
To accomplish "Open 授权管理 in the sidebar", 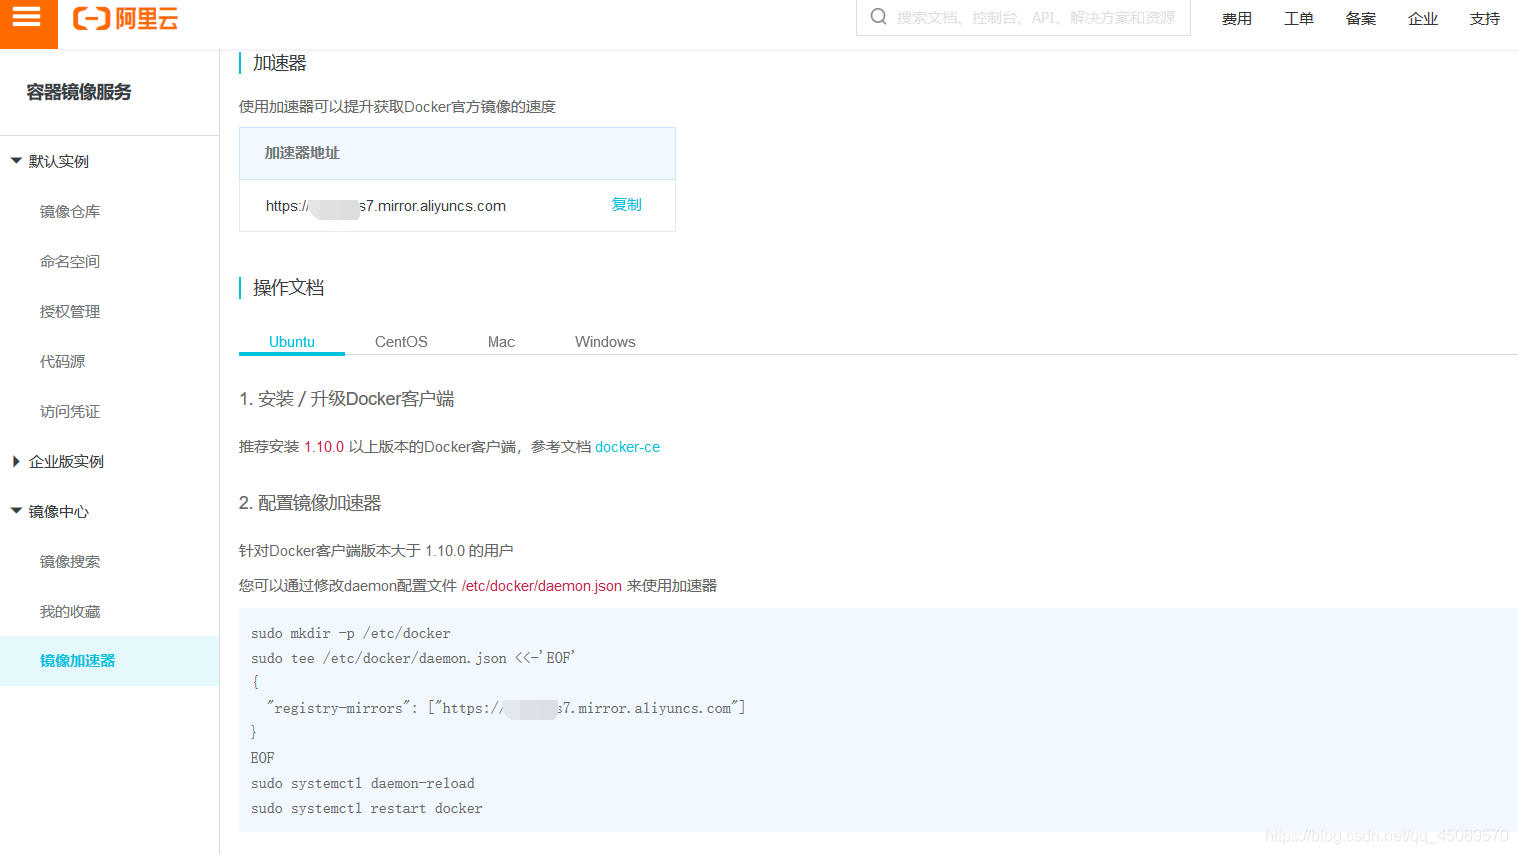I will [x=70, y=311].
